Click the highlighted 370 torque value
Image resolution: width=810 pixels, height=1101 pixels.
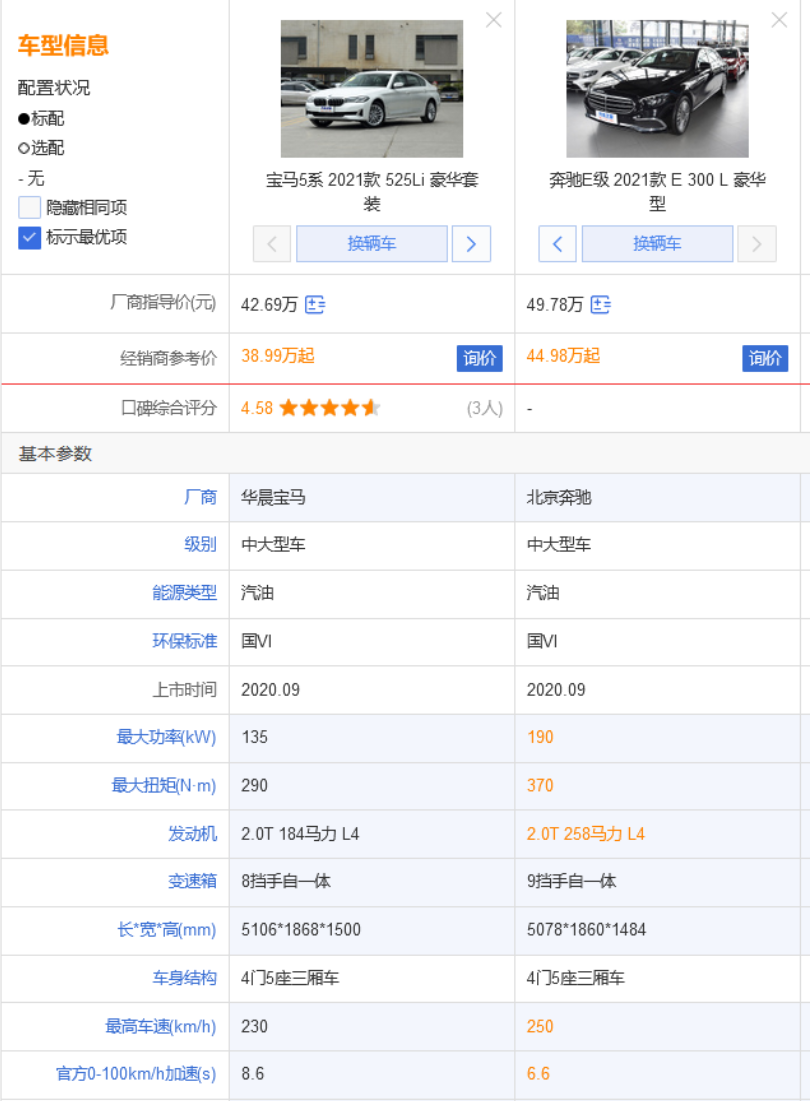click(540, 786)
